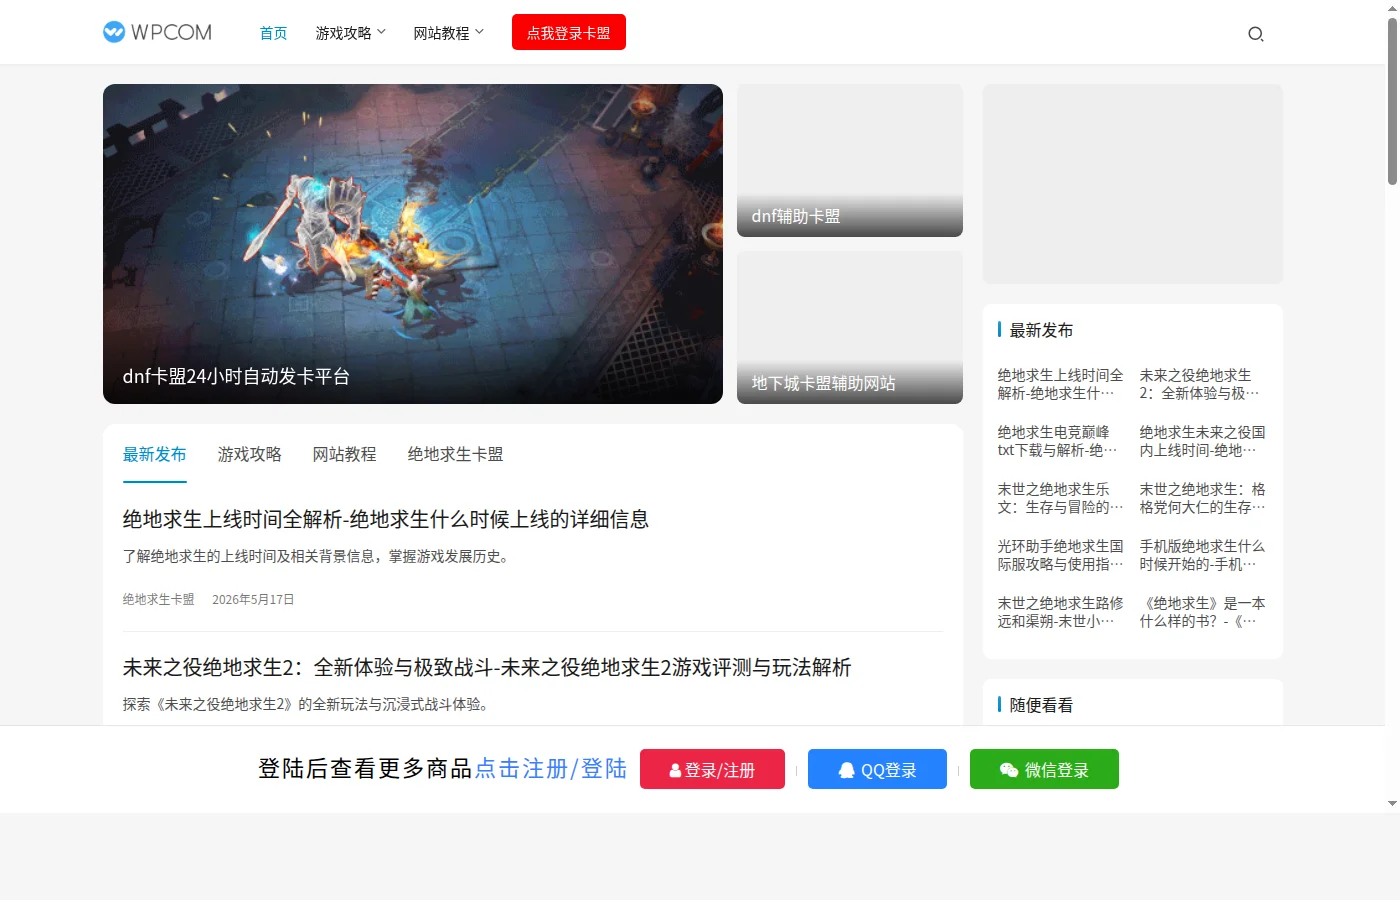Click the page vertical scrollbar thumb
Viewport: 1400px width, 900px height.
point(1392,100)
